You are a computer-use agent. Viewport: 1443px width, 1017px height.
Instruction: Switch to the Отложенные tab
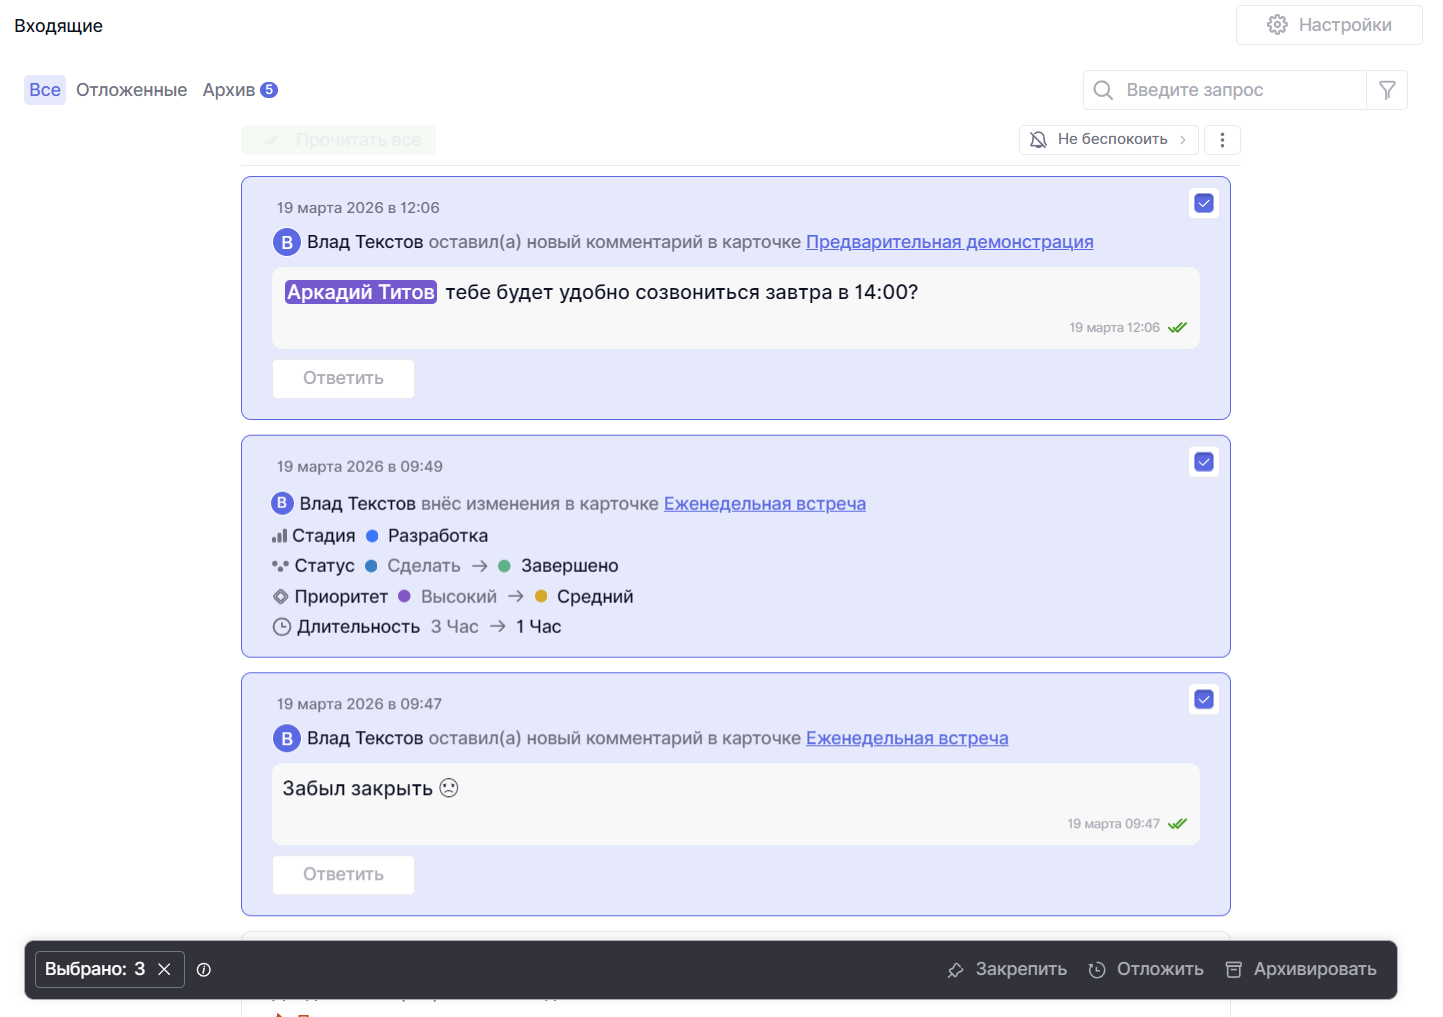[131, 90]
